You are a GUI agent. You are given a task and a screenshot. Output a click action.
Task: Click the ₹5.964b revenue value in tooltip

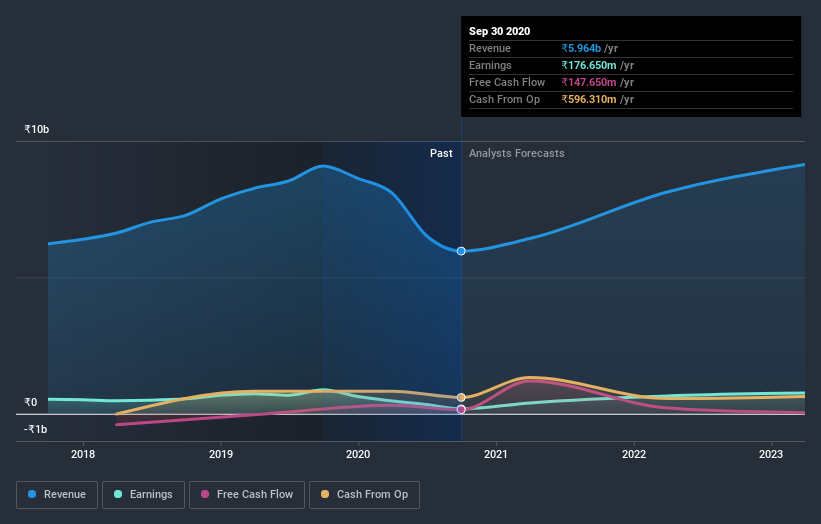coord(581,48)
